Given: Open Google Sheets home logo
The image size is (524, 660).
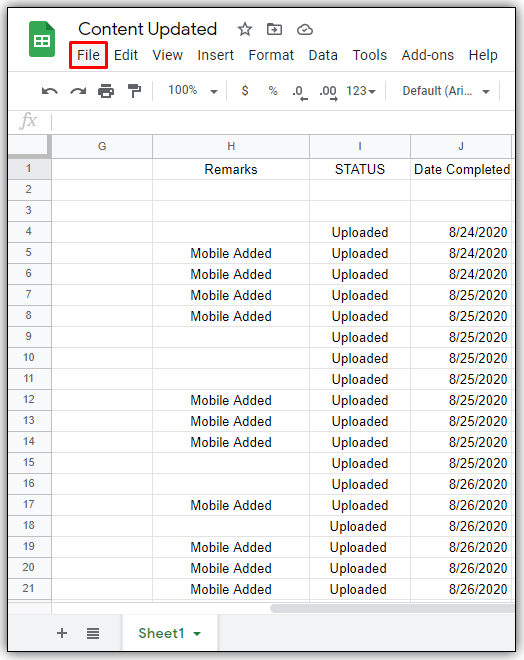Looking at the screenshot, I should [x=42, y=39].
